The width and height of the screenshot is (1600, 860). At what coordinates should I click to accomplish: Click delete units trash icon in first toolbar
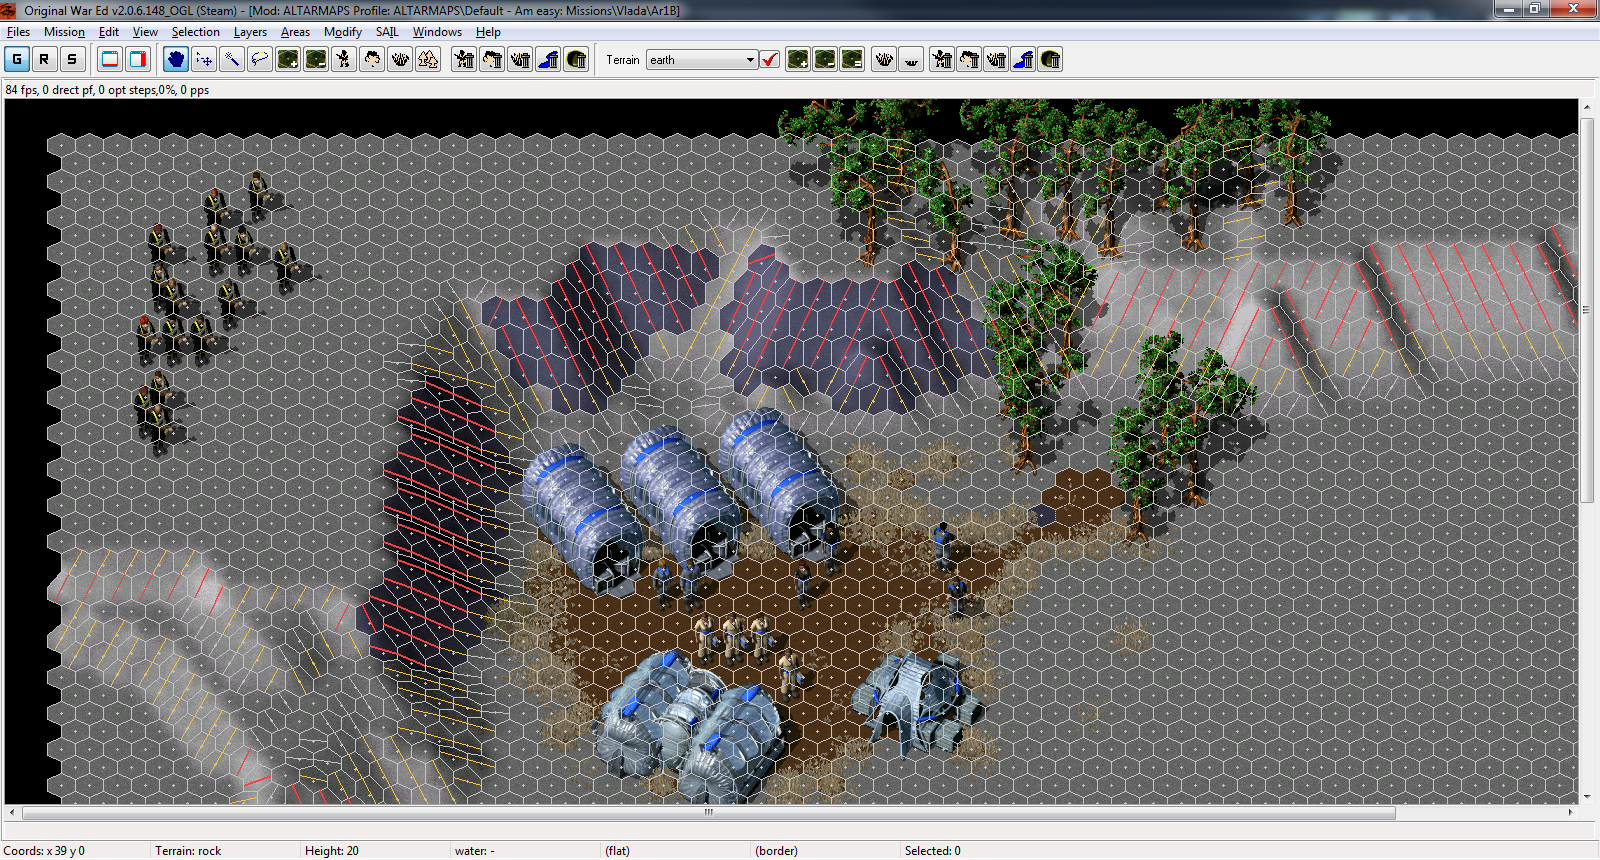(464, 59)
